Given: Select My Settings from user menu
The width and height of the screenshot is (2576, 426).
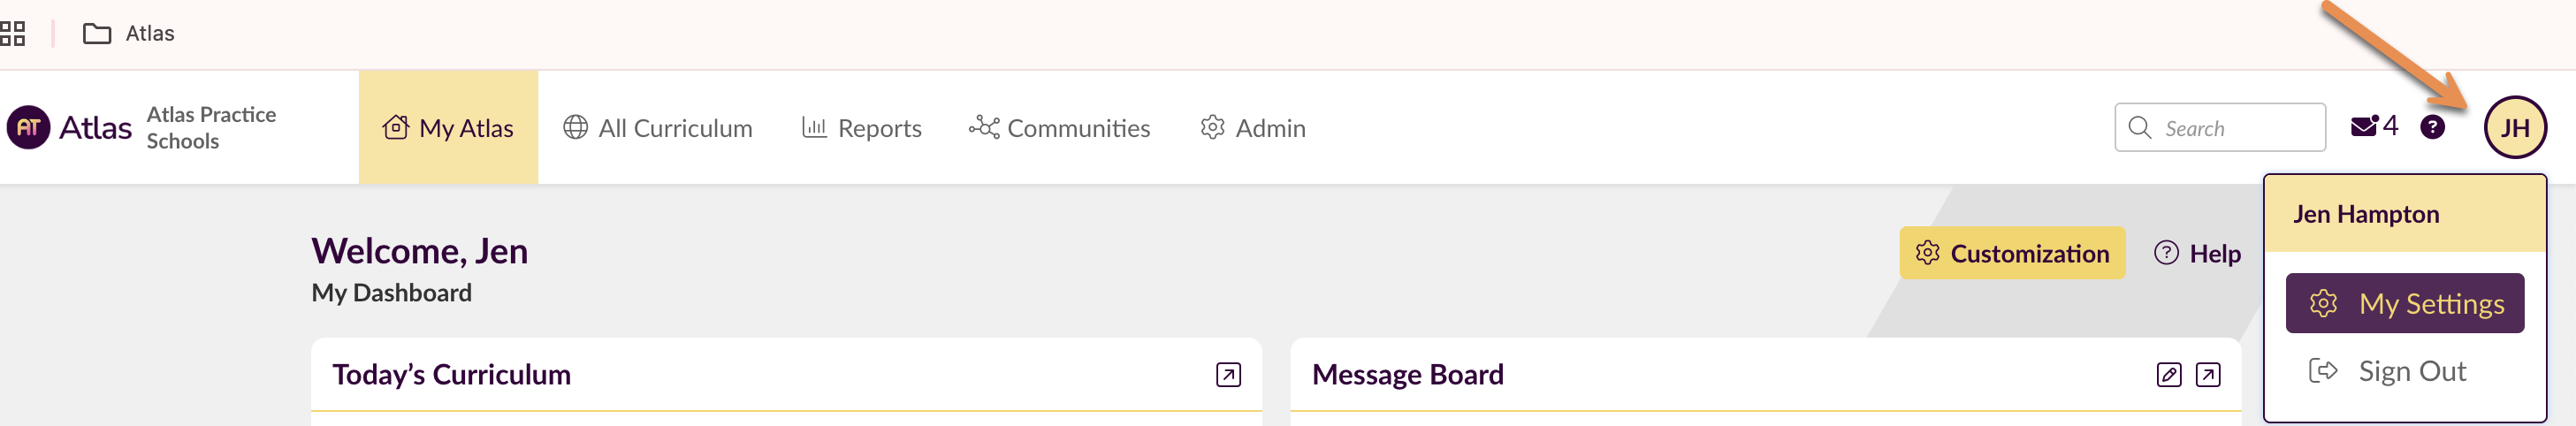Looking at the screenshot, I should click(2404, 303).
